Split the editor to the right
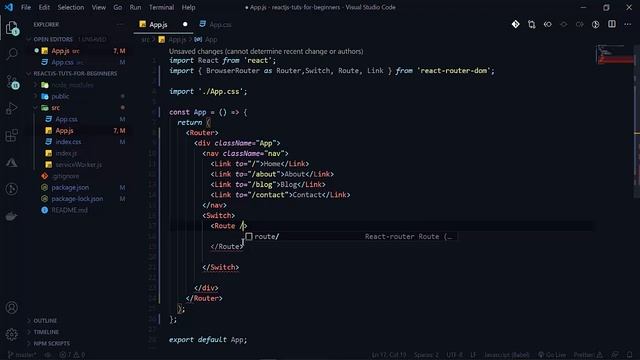The height and width of the screenshot is (360, 640). tap(611, 24)
